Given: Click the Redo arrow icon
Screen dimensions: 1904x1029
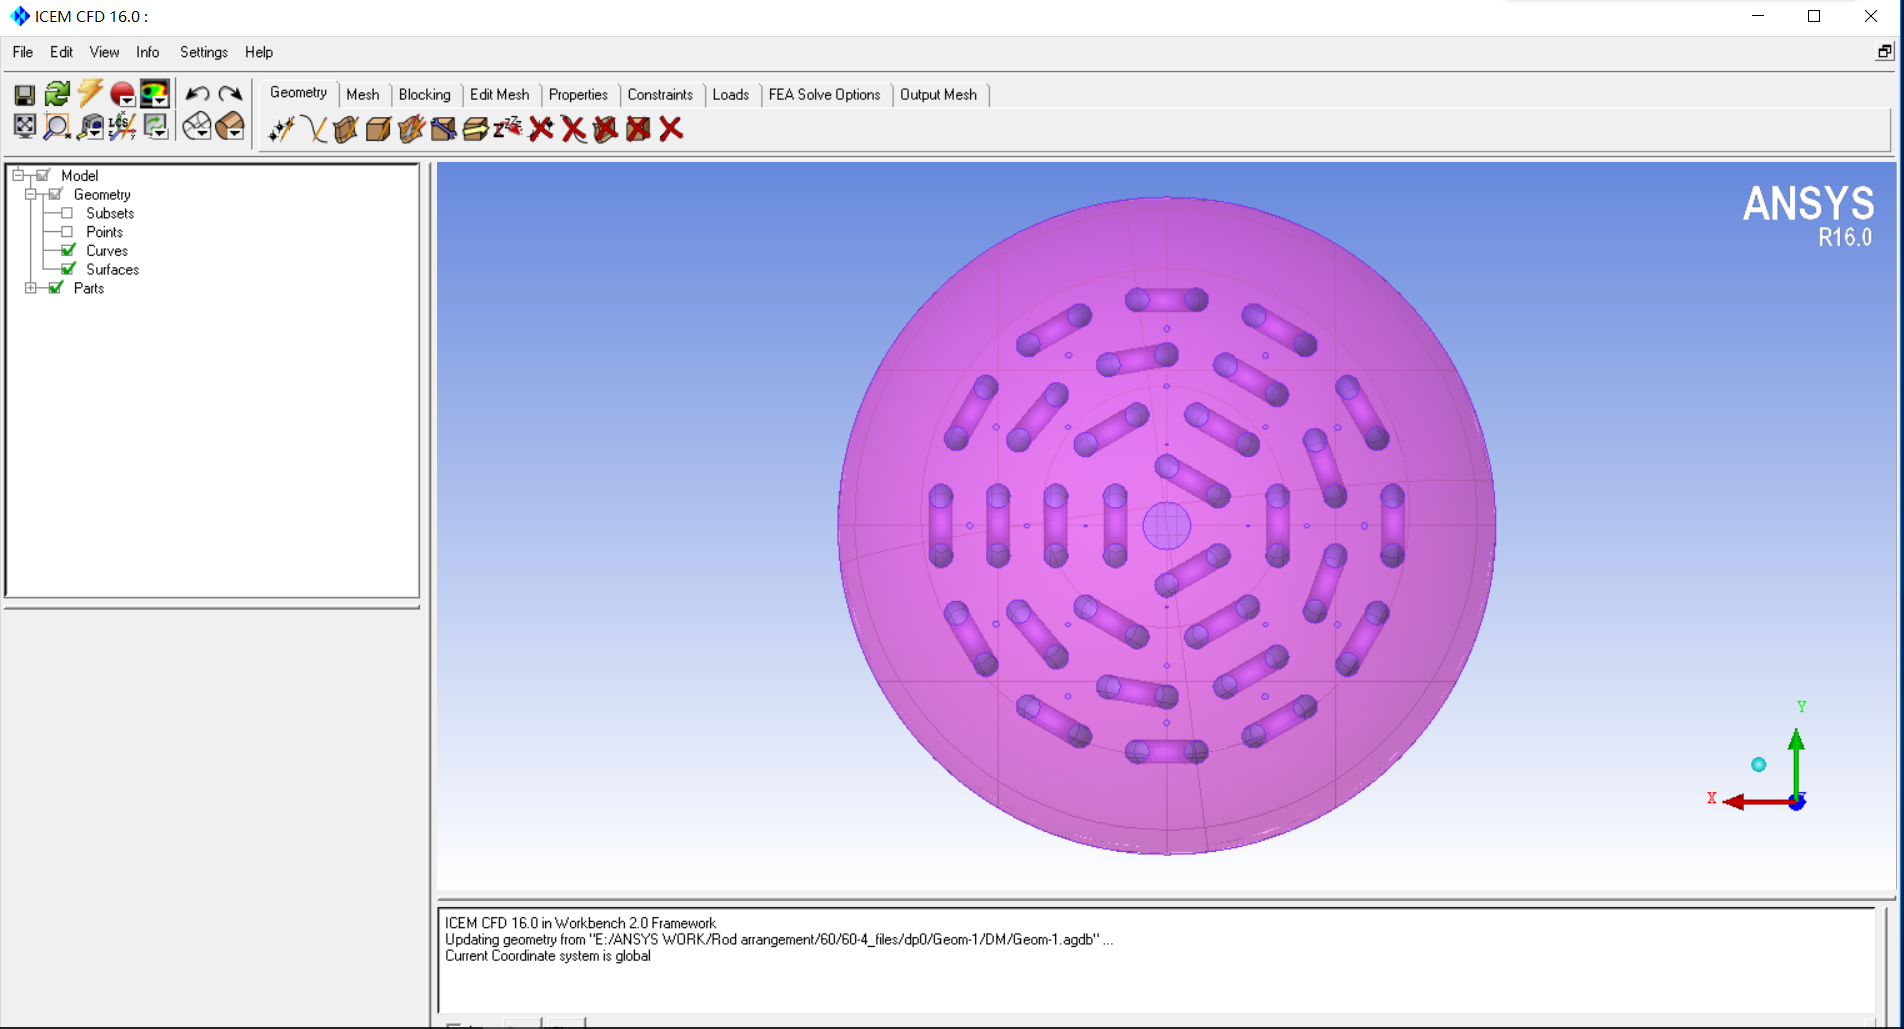Looking at the screenshot, I should coord(230,94).
